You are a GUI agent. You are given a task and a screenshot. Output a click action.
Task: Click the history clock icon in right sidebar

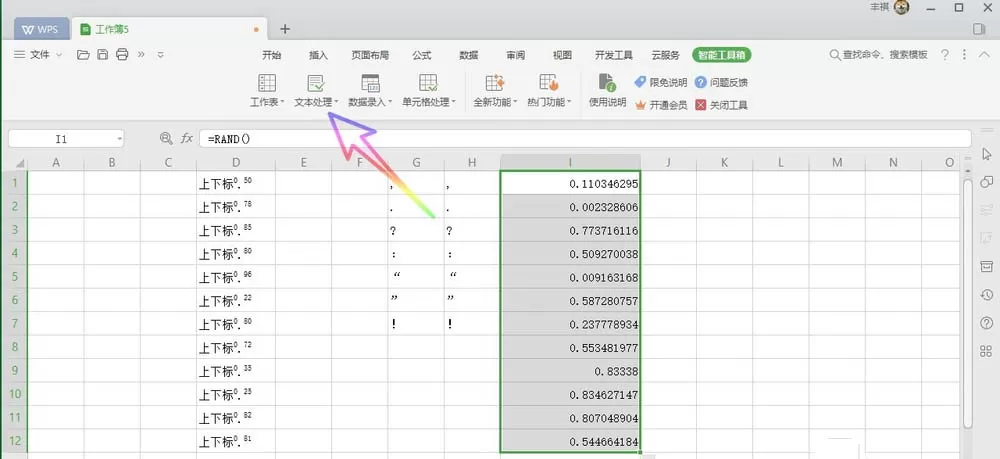click(987, 295)
